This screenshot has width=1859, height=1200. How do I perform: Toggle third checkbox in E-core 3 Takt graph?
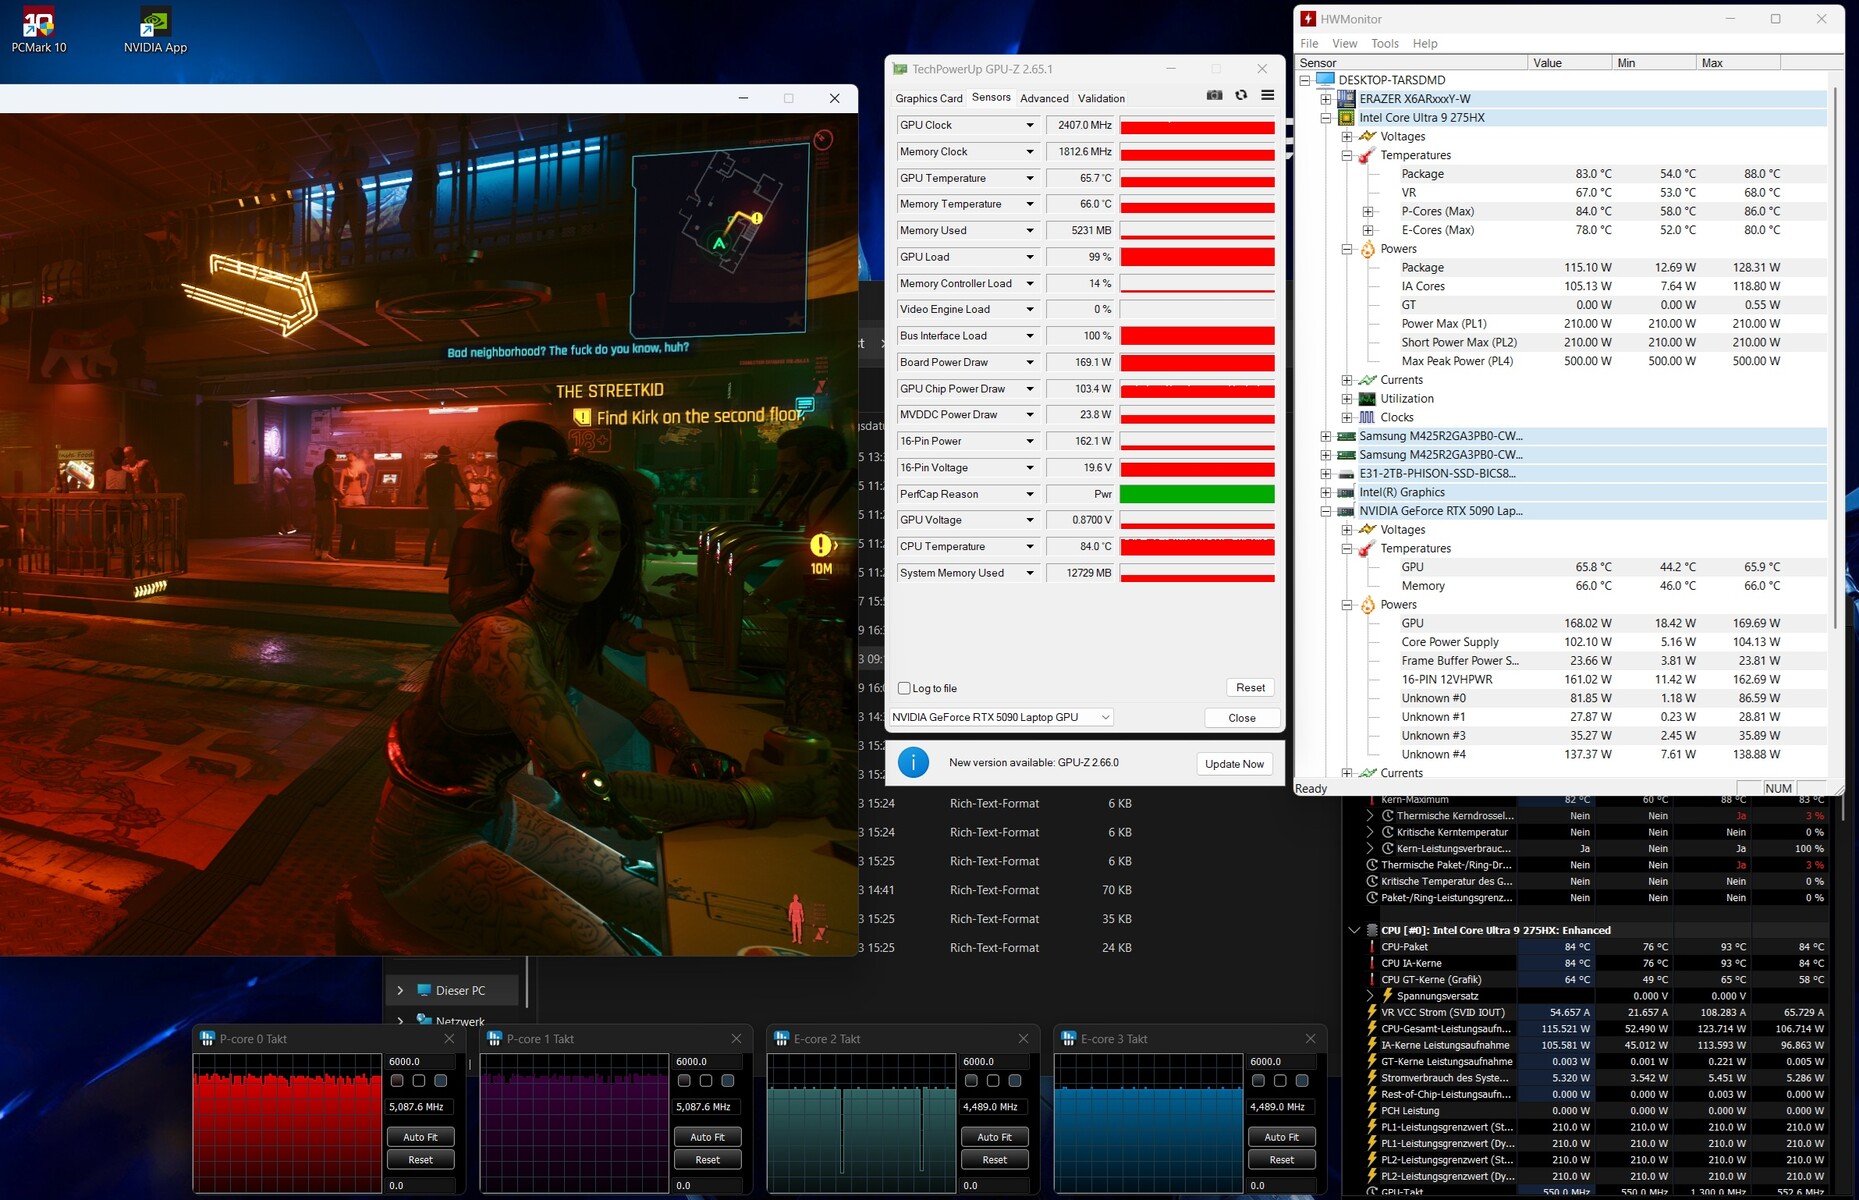tap(1302, 1081)
